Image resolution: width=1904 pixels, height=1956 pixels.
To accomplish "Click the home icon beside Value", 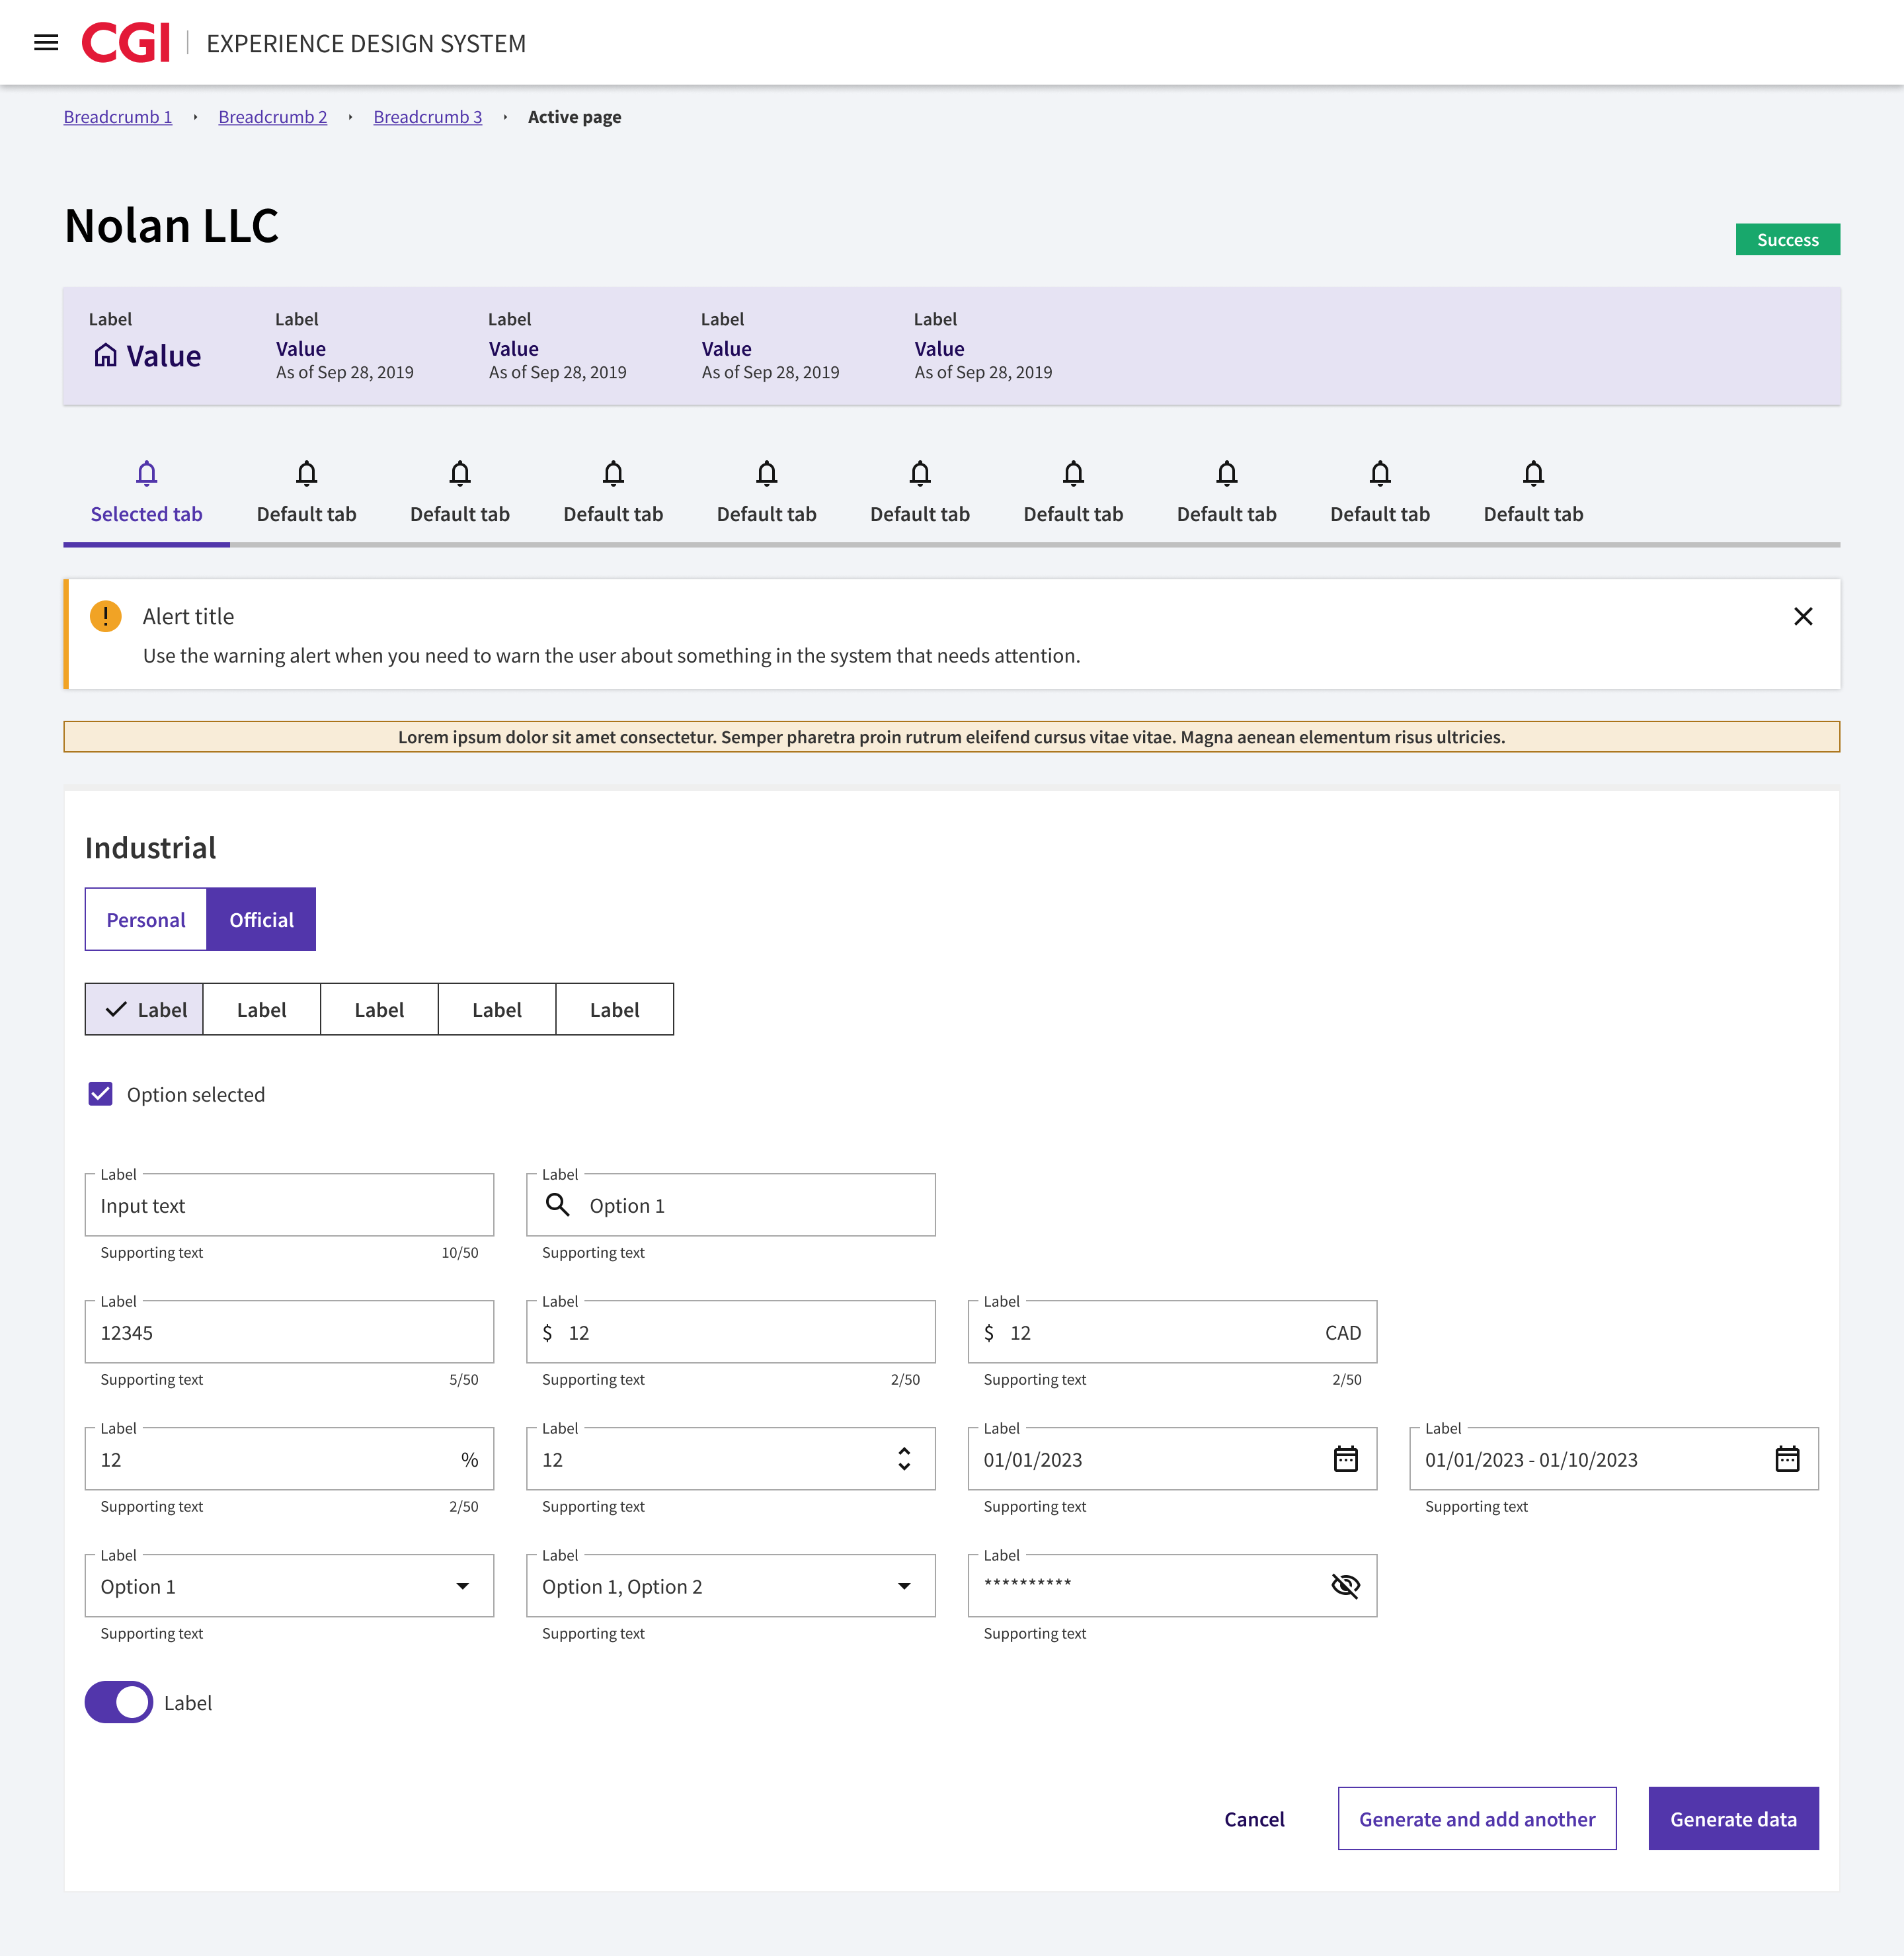I will click(105, 355).
